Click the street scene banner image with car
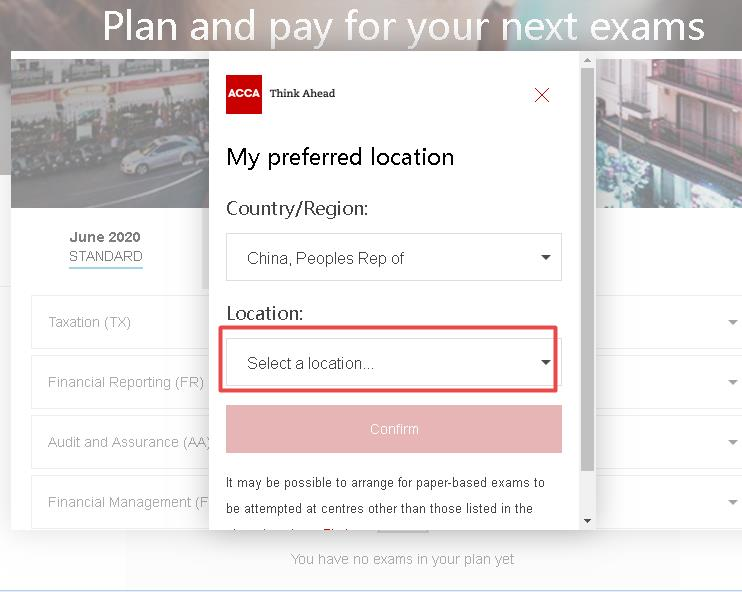742x592 pixels. point(110,133)
